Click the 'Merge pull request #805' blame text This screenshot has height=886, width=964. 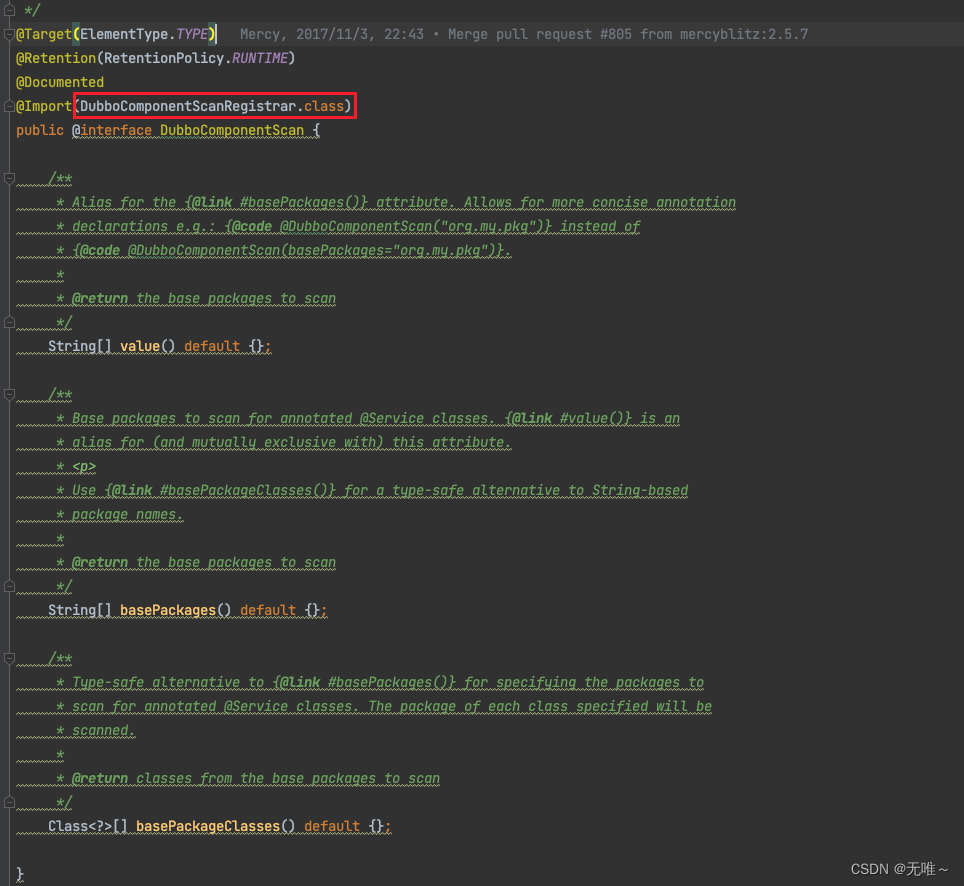point(540,34)
